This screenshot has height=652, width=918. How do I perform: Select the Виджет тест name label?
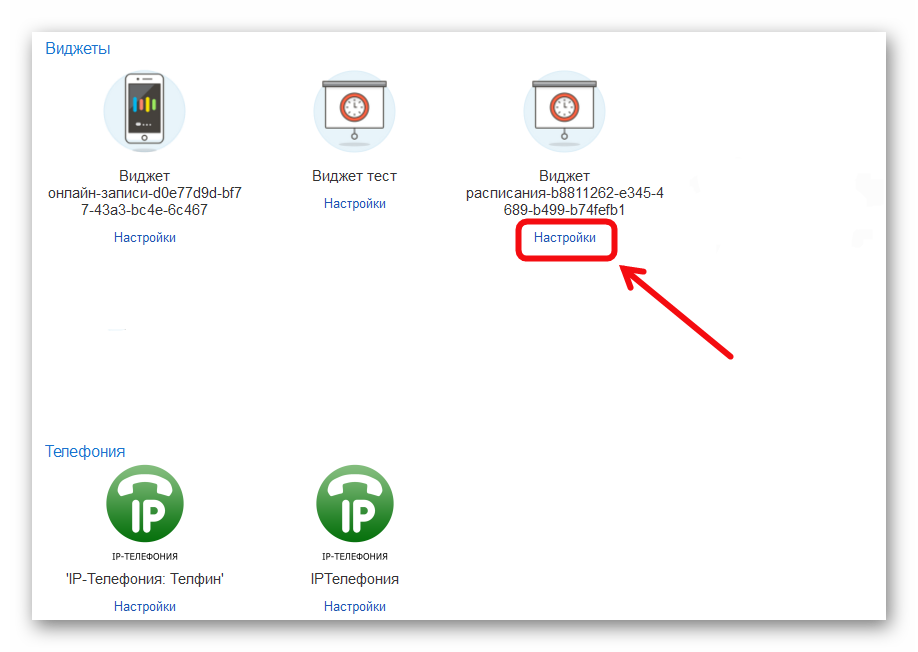pyautogui.click(x=354, y=176)
